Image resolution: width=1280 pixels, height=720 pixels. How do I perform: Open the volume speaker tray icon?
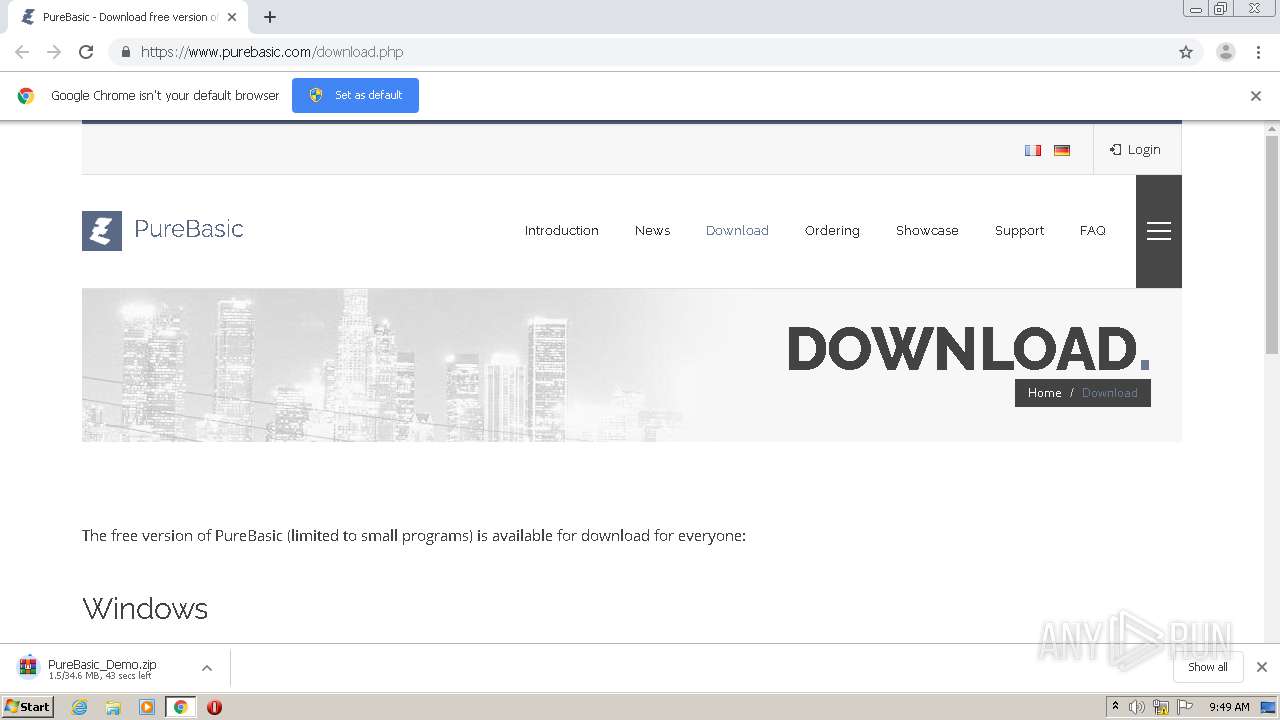click(1137, 707)
